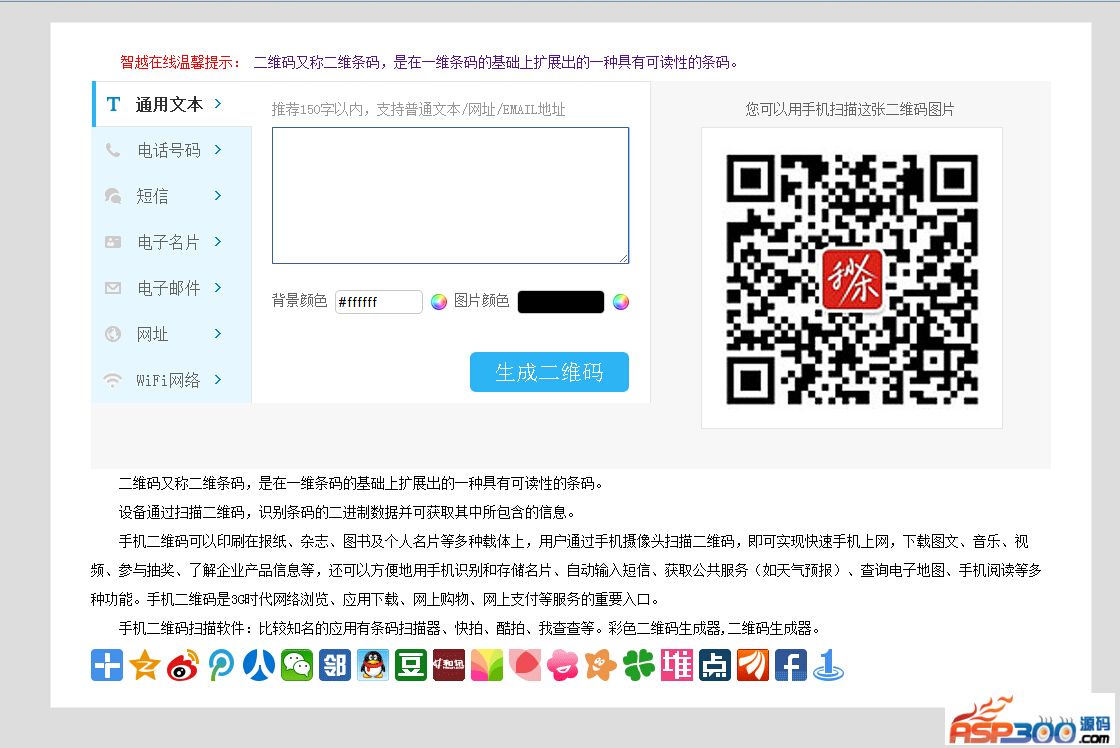Image resolution: width=1120 pixels, height=748 pixels.
Task: Click chevron arrow next to 短信
Action: point(218,195)
